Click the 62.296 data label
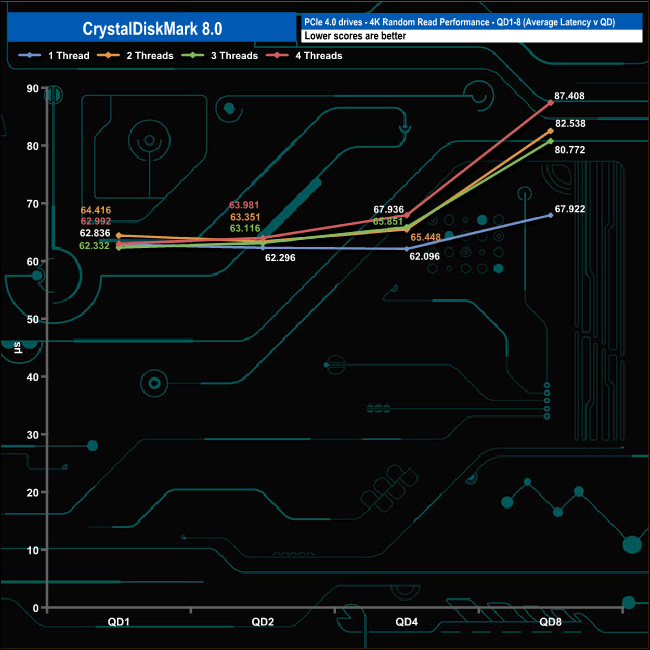 280,257
